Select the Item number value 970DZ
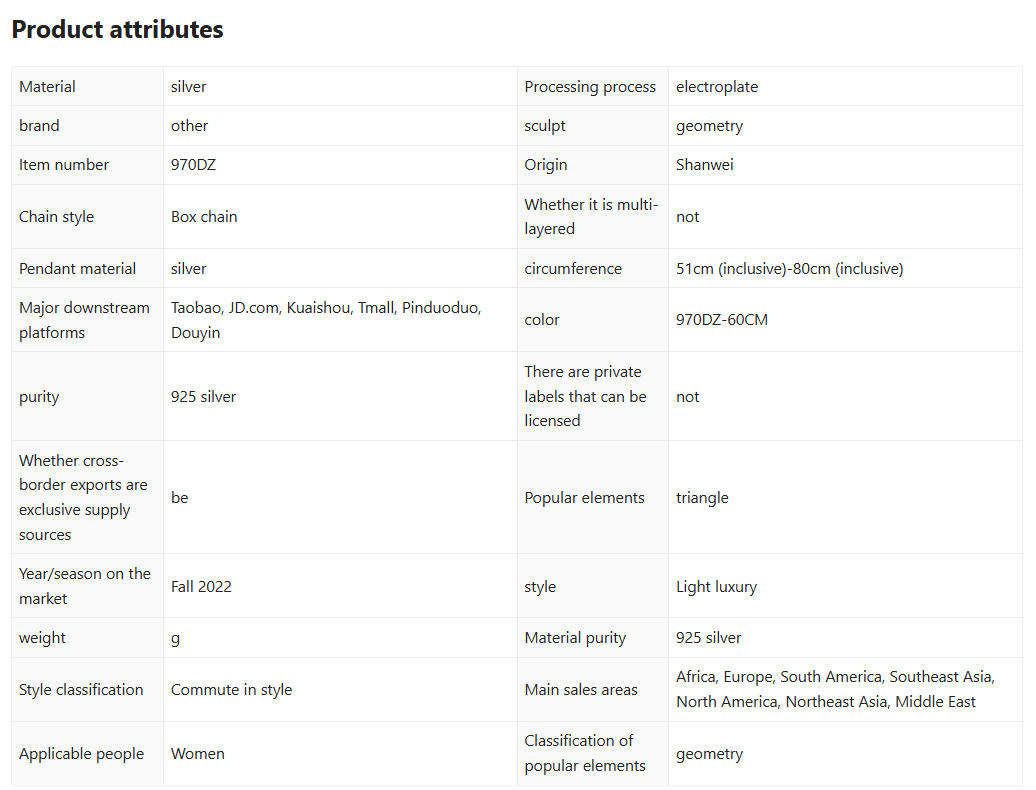 tap(193, 165)
